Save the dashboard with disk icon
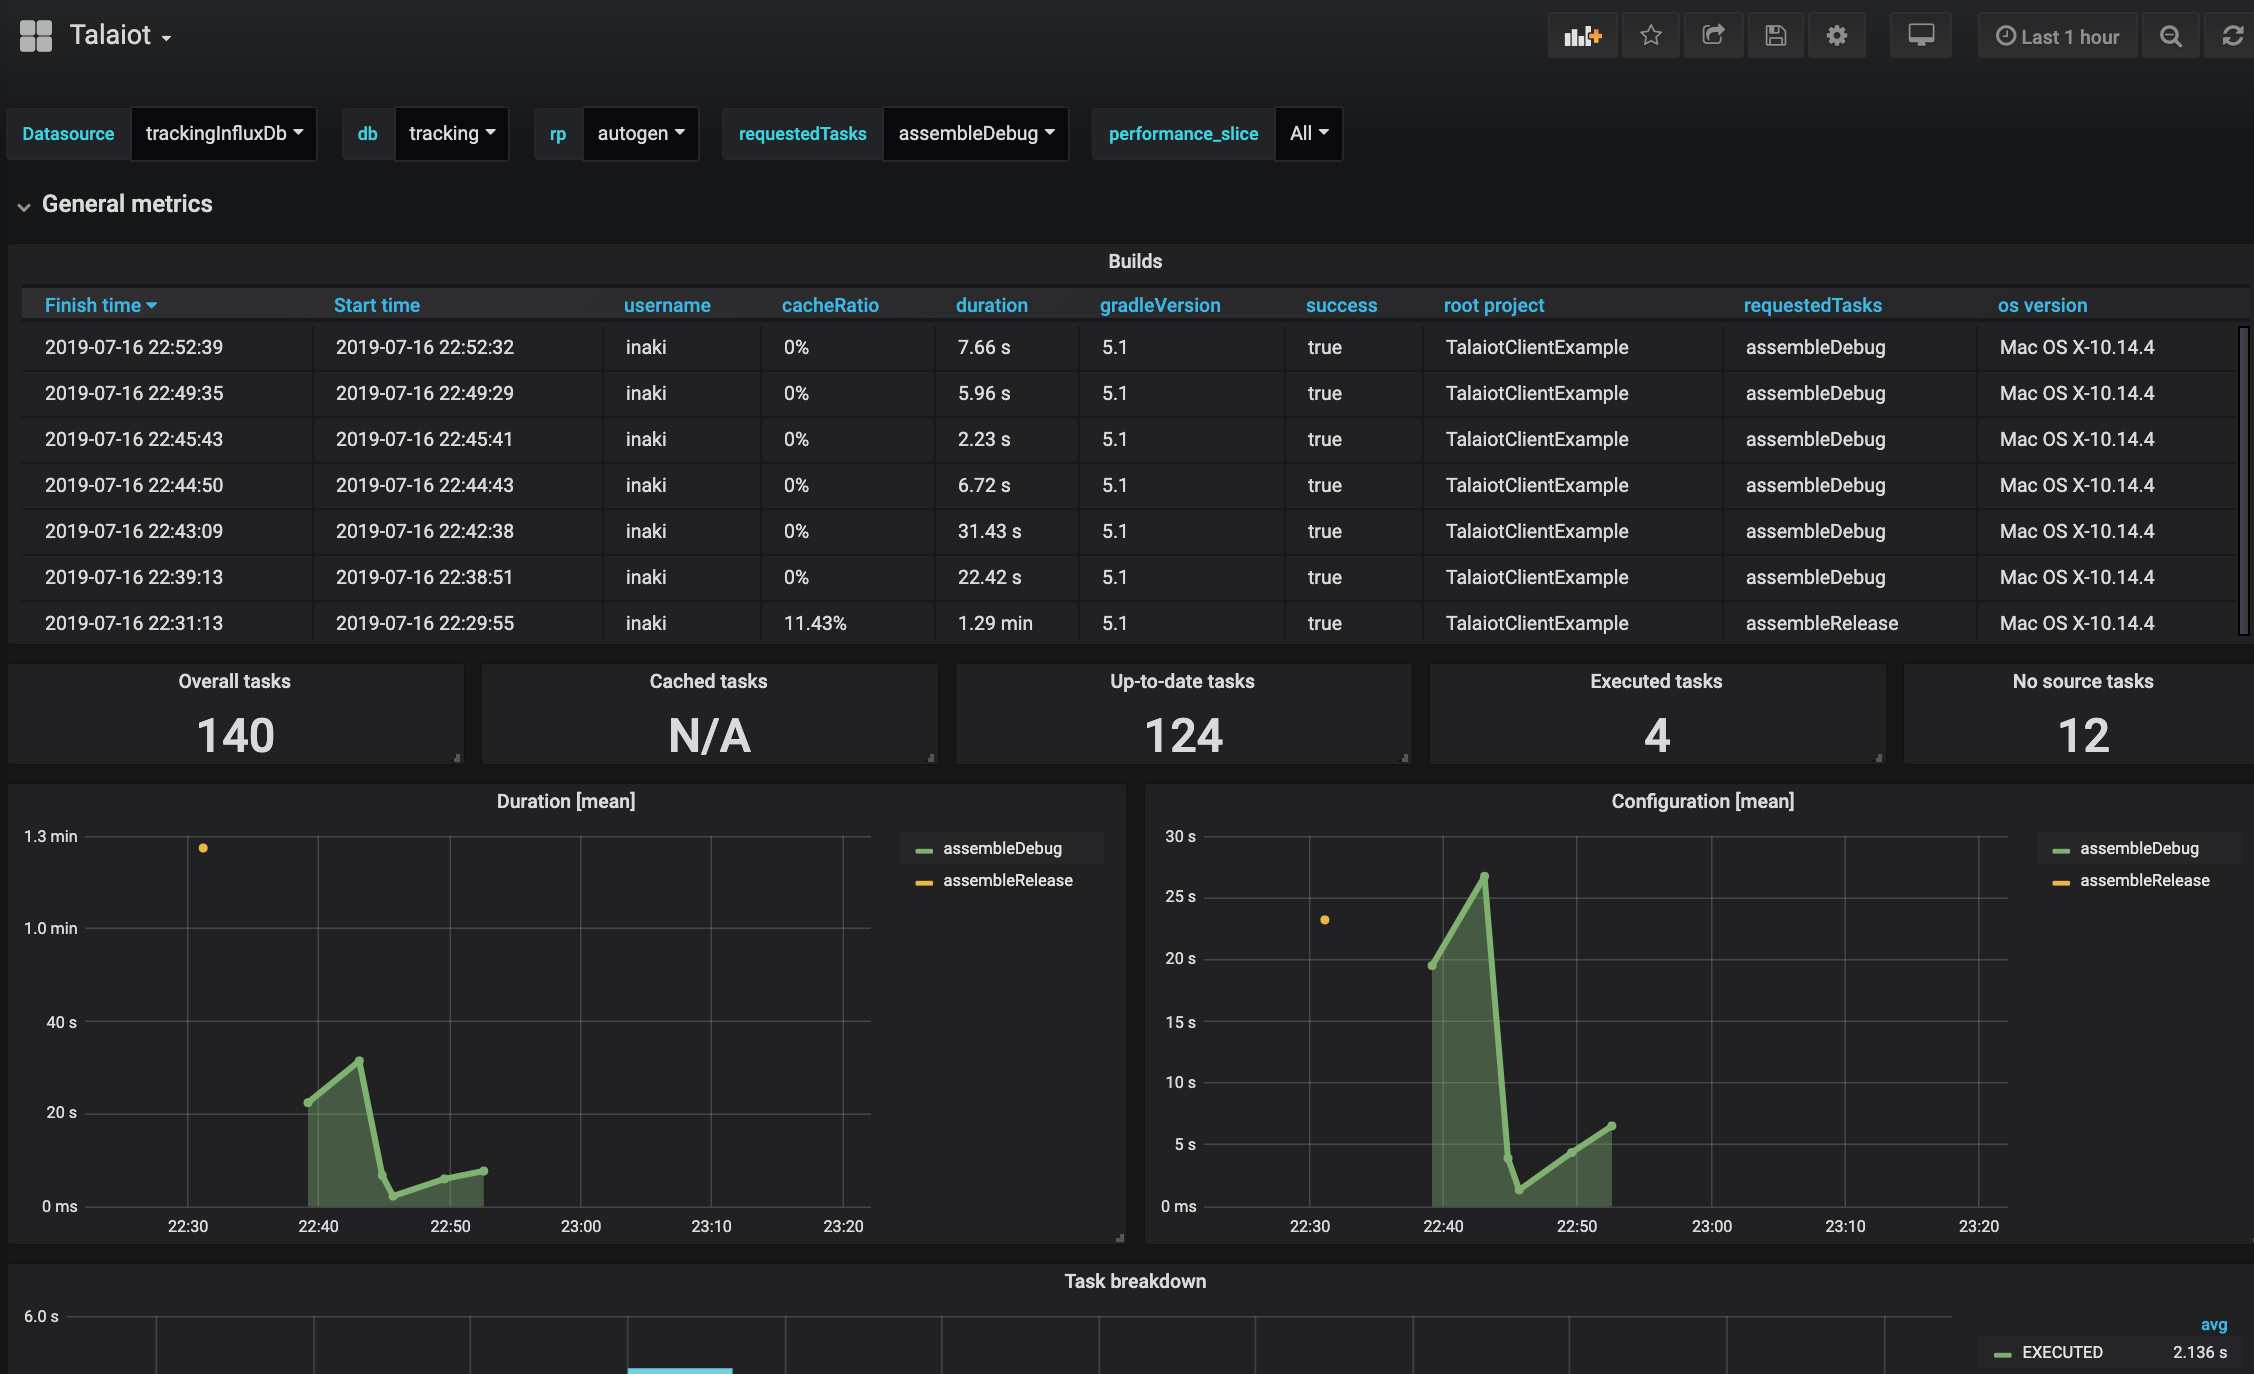The height and width of the screenshot is (1374, 2254). pos(1775,36)
